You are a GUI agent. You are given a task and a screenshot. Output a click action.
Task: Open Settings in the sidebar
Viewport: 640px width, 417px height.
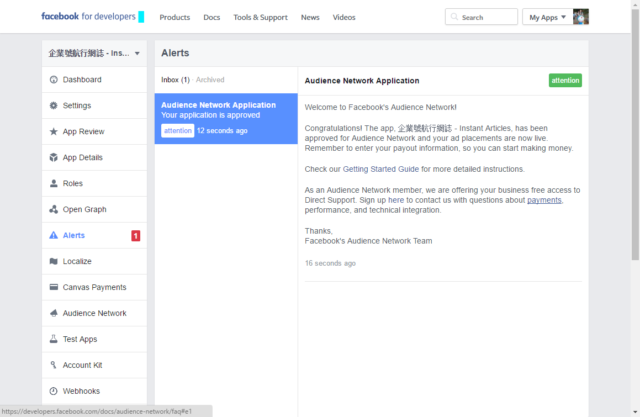94,105
